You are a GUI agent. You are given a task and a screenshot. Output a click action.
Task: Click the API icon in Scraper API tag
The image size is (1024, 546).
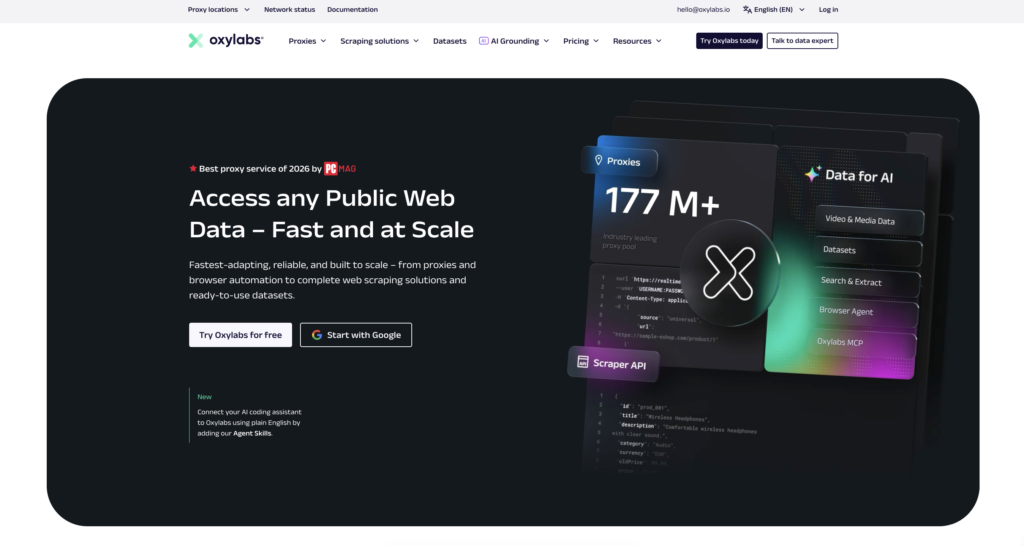coord(583,362)
